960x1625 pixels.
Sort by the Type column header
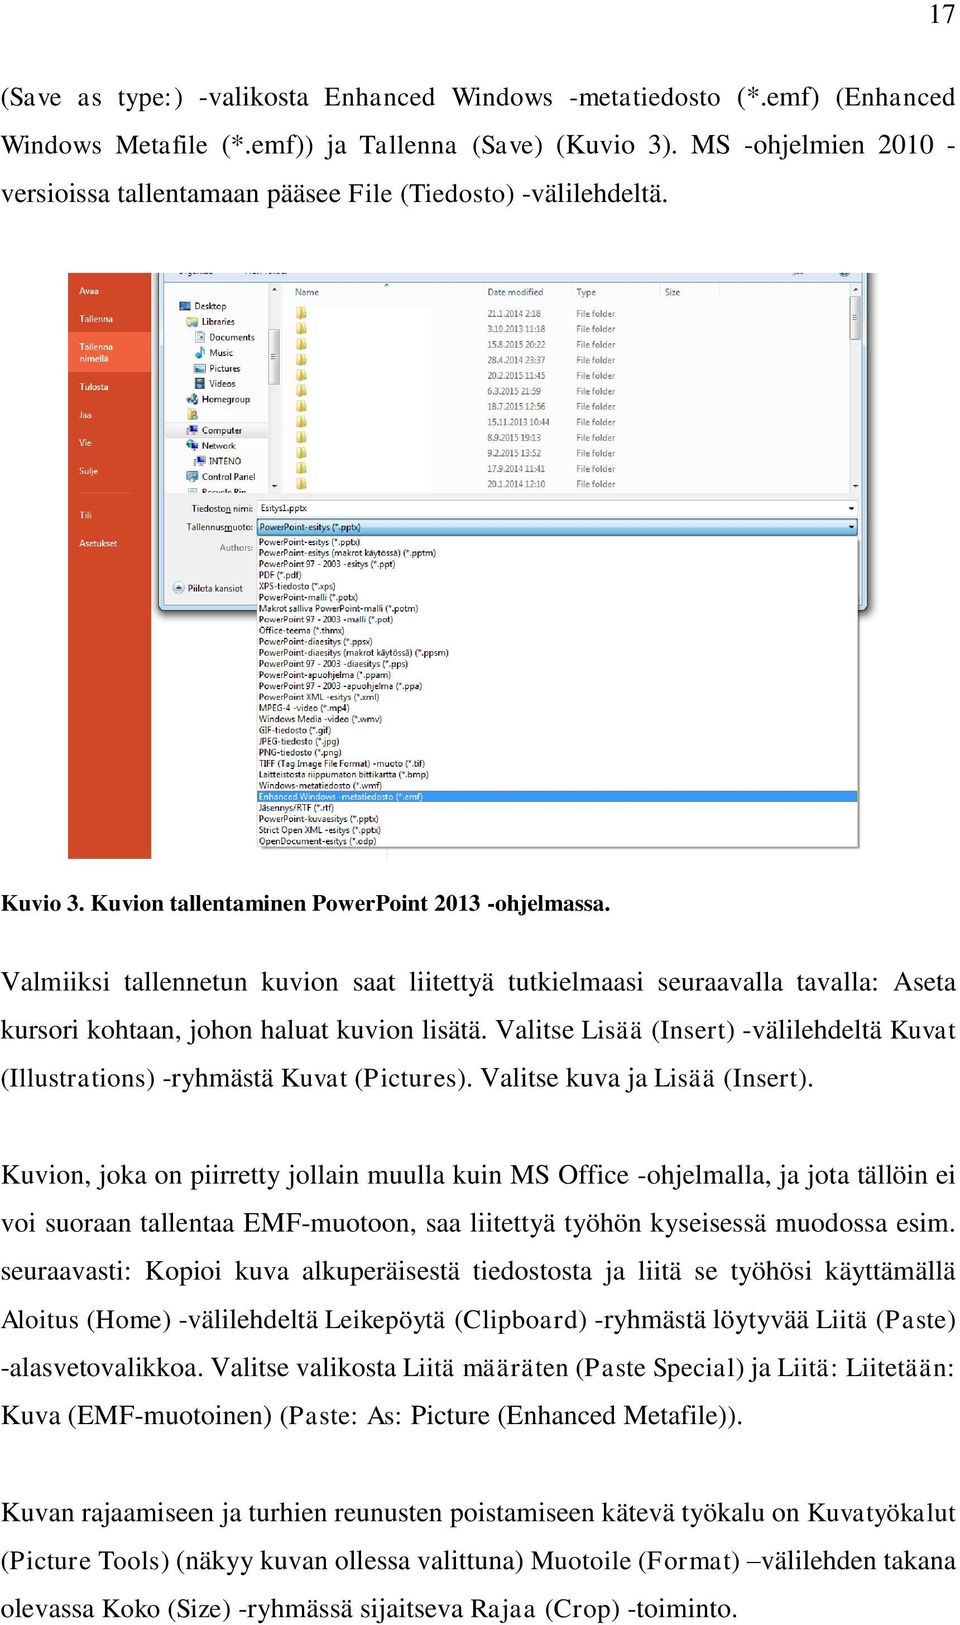pos(586,293)
